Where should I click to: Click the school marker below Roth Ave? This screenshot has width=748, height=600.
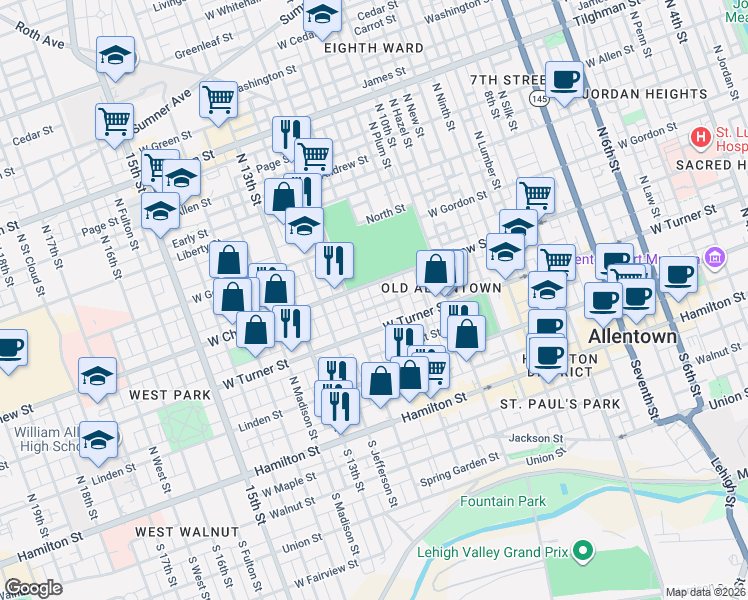[x=115, y=56]
